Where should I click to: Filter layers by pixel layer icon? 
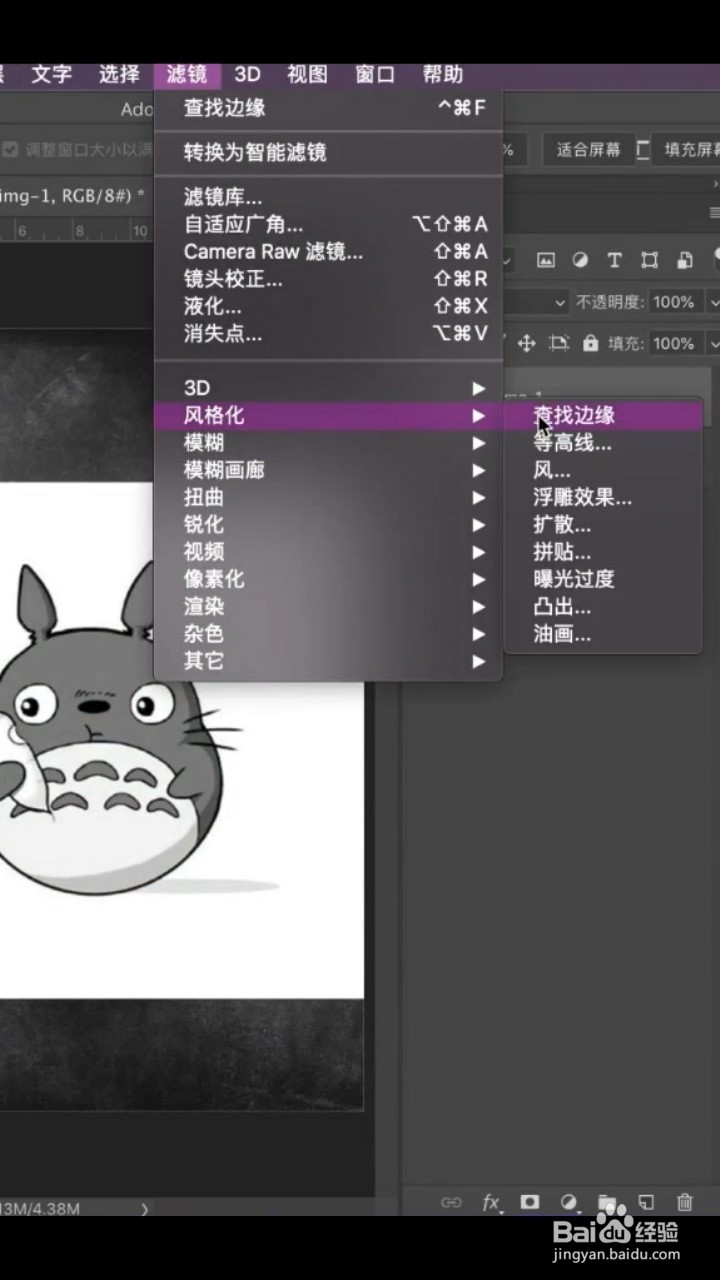545,260
